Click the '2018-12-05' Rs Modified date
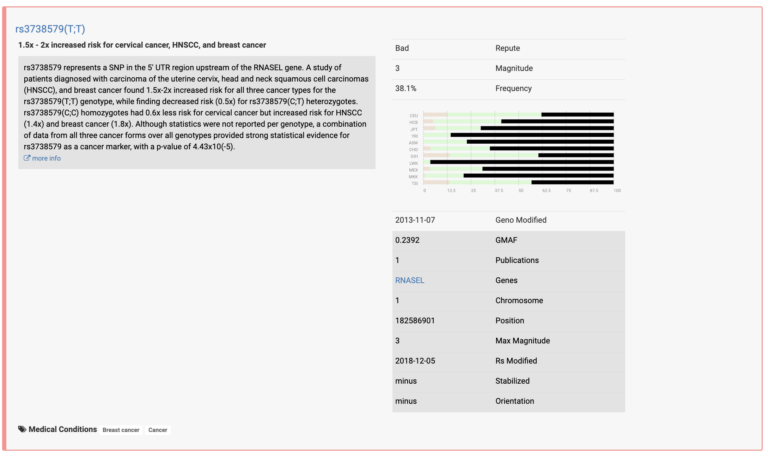Image resolution: width=768 pixels, height=456 pixels. [415, 360]
